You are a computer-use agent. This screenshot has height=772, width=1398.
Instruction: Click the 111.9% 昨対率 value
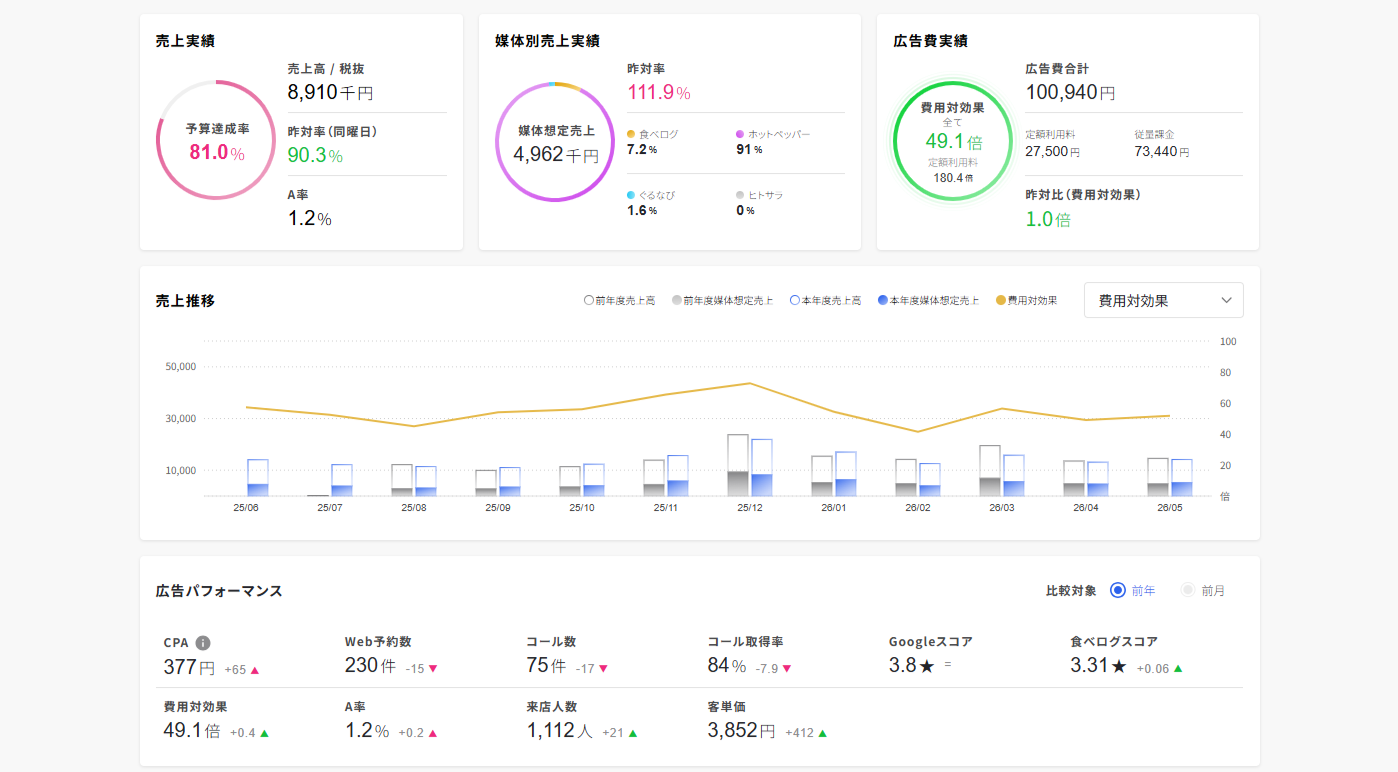659,93
